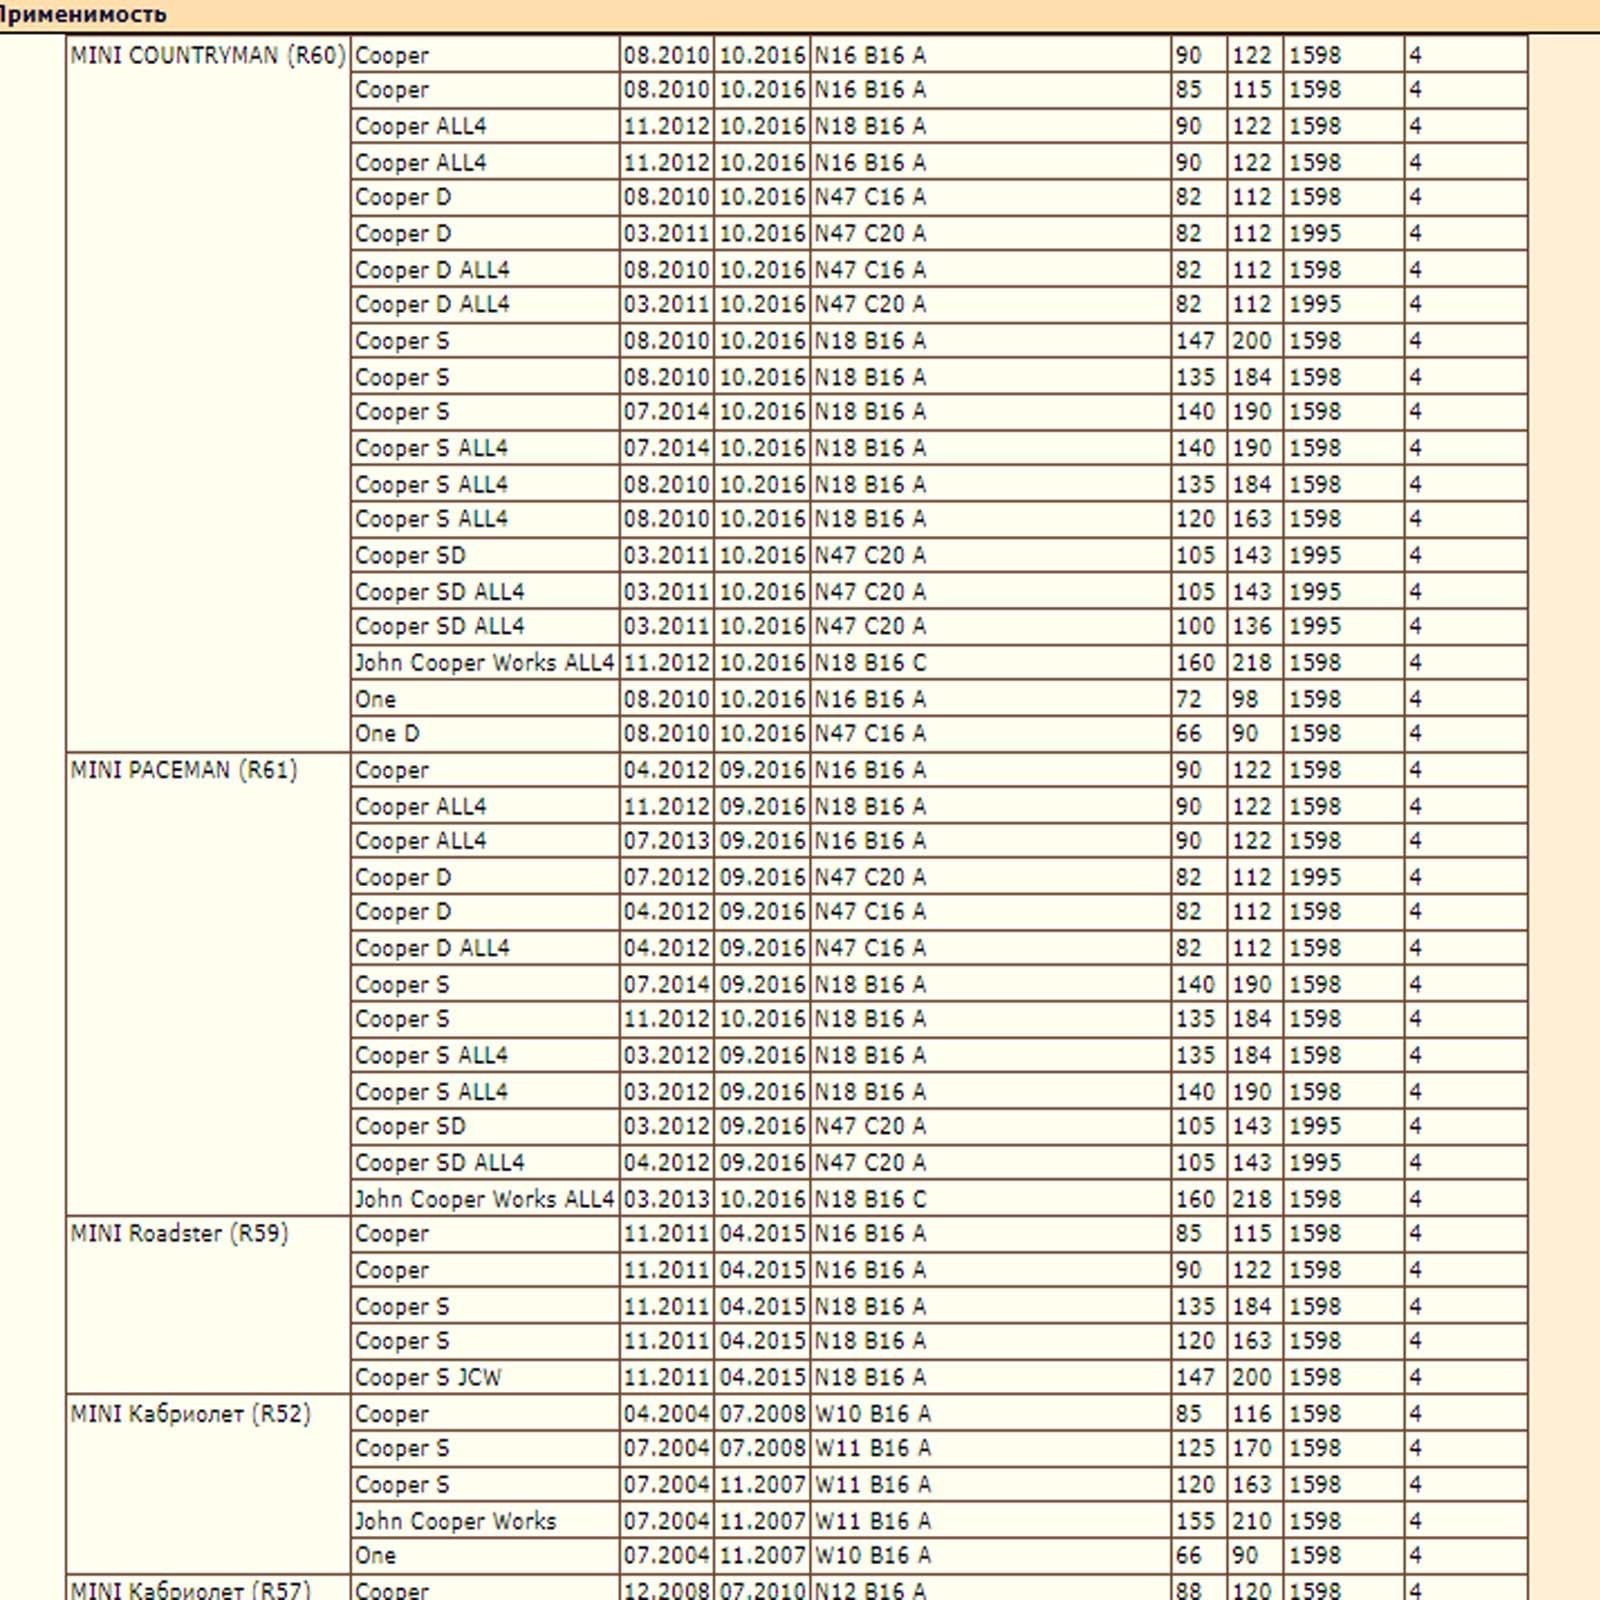
Task: Select the MINI Кабриолет (R52) model cell
Action: tap(191, 1414)
